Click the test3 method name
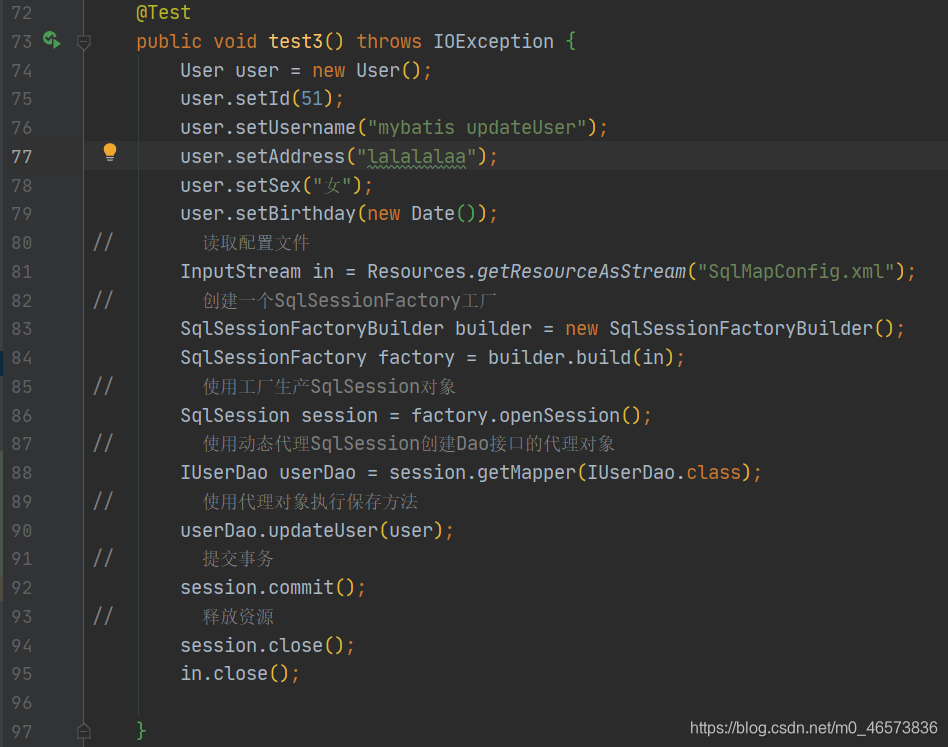 [x=296, y=41]
